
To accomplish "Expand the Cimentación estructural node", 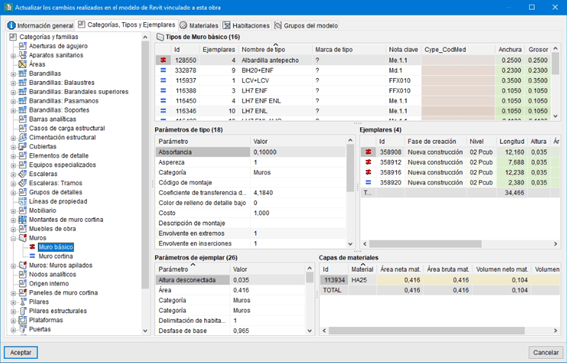I will click(x=13, y=138).
